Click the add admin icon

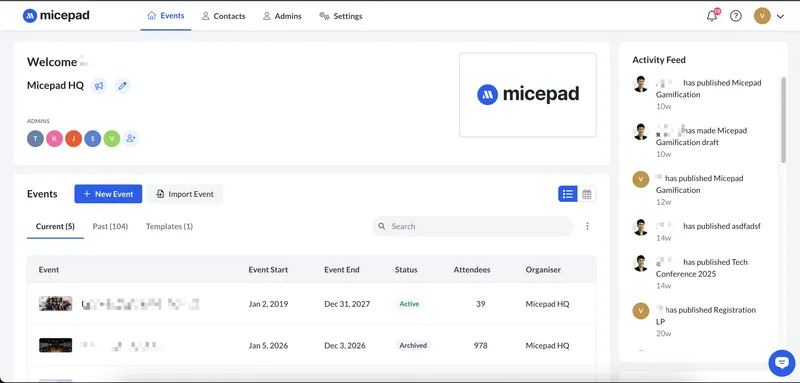[x=131, y=138]
